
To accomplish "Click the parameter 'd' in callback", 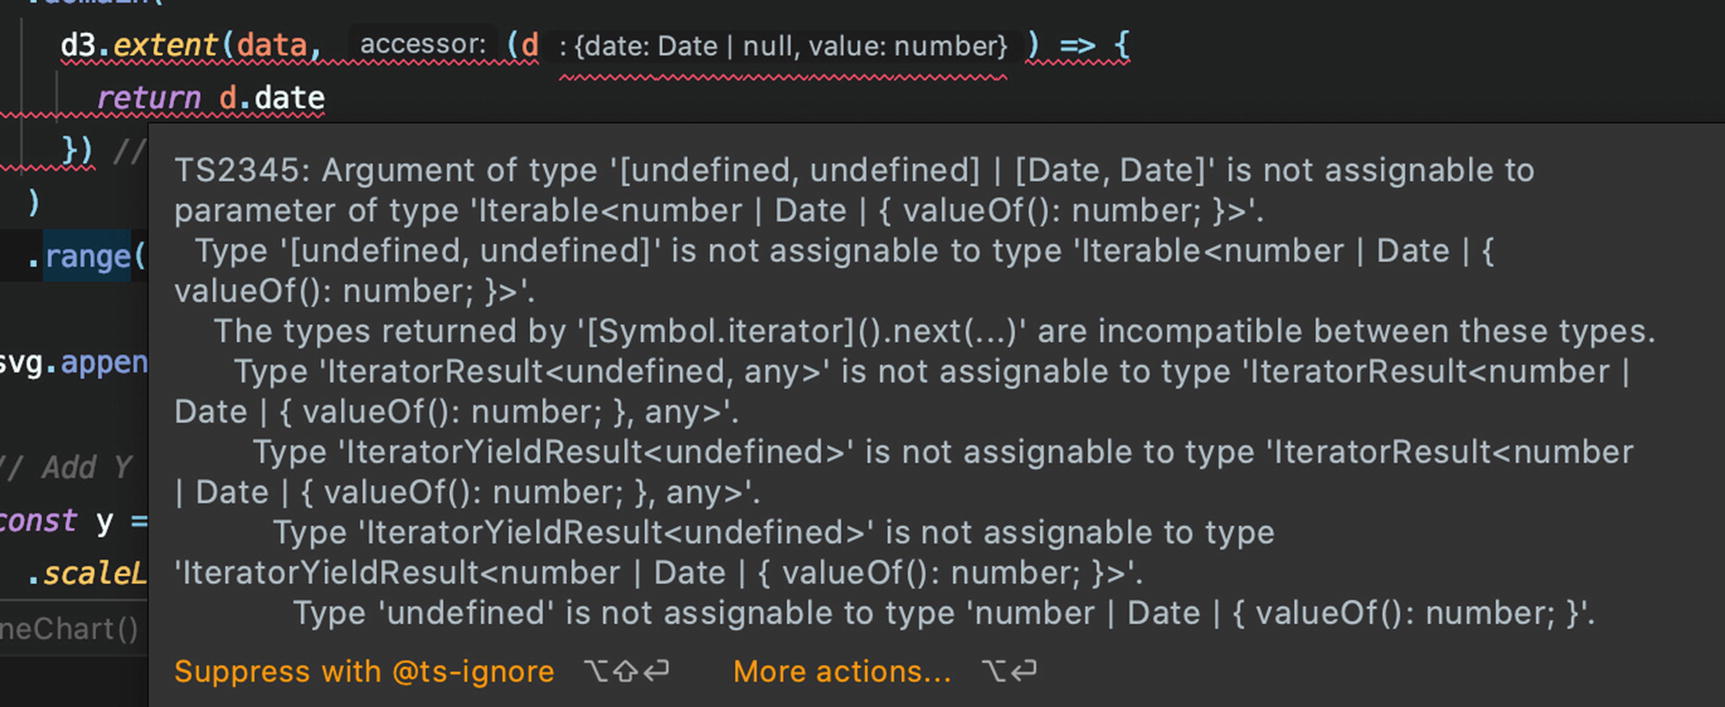I will (529, 45).
